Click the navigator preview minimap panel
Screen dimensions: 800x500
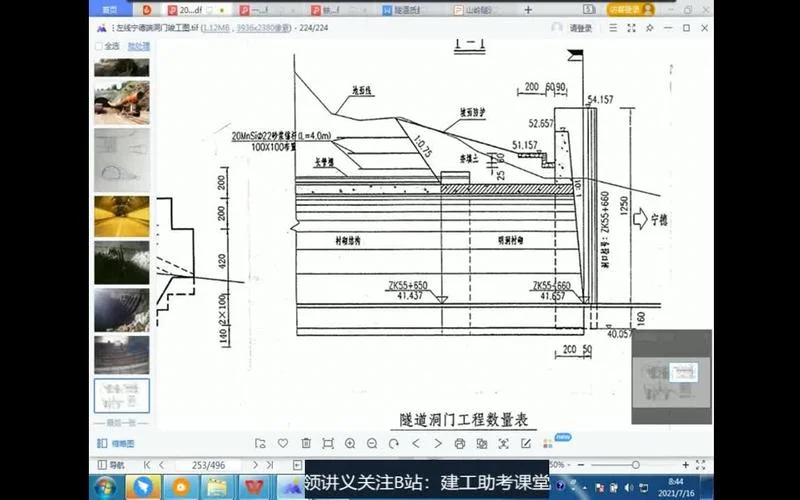coord(671,377)
